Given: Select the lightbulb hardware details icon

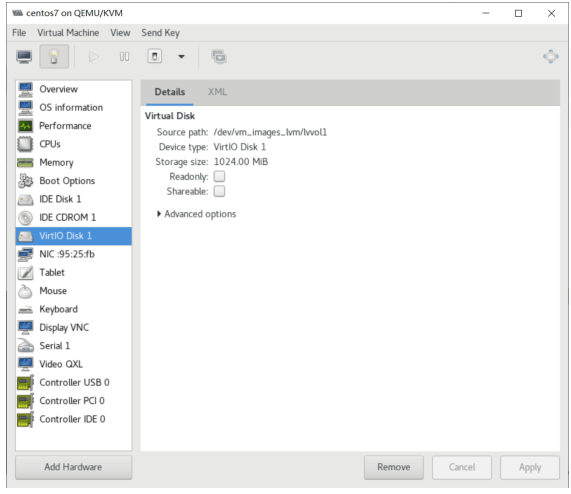Looking at the screenshot, I should 54,56.
